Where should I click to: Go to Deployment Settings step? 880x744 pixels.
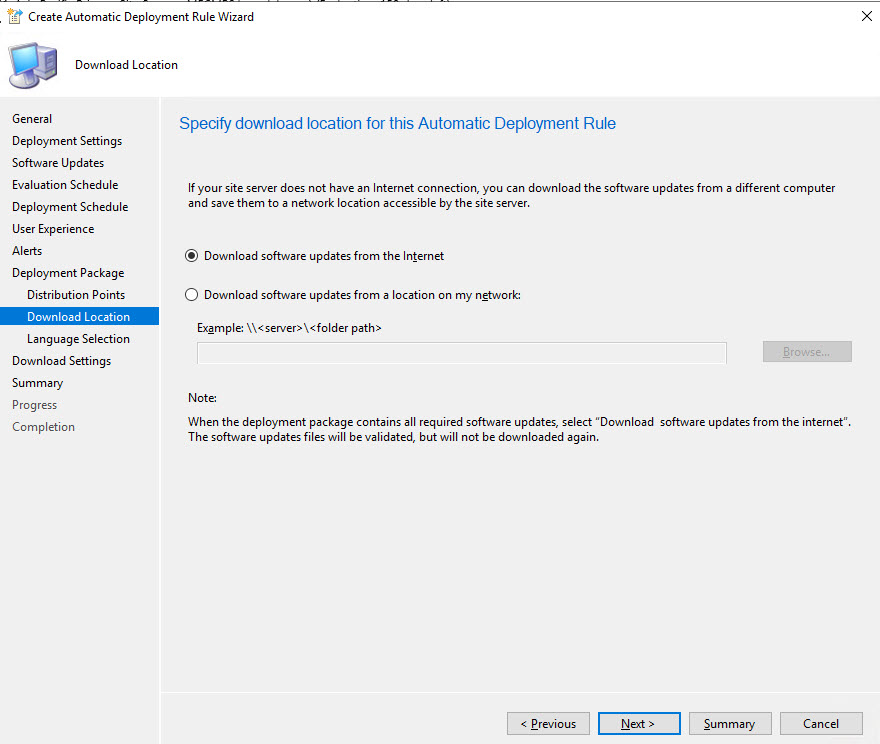click(67, 141)
